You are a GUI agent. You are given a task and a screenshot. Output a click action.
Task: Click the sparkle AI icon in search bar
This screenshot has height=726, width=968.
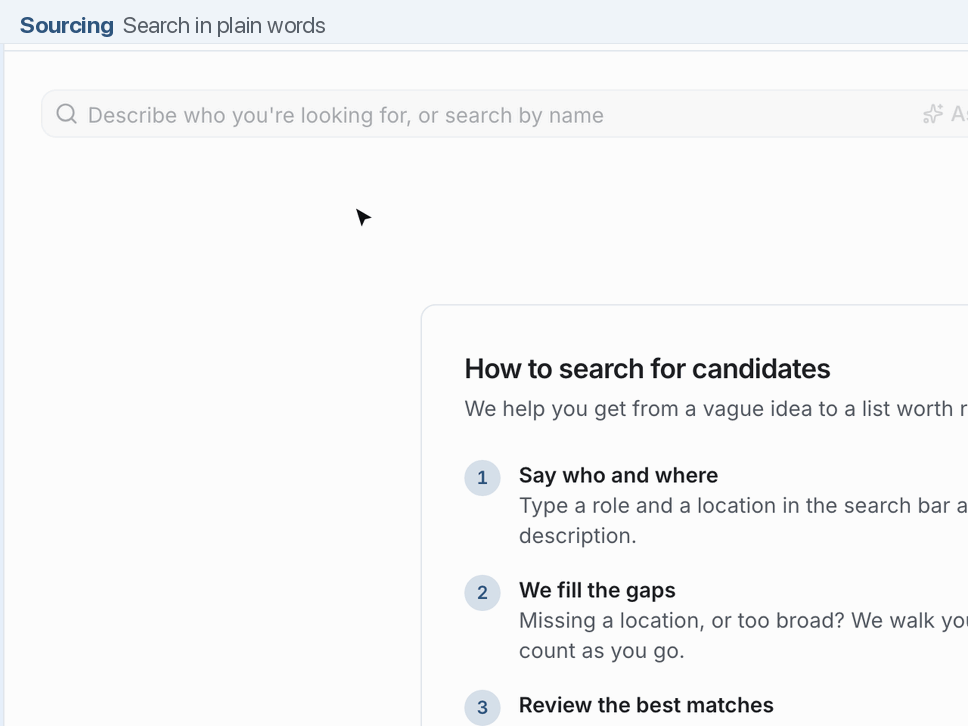click(933, 114)
